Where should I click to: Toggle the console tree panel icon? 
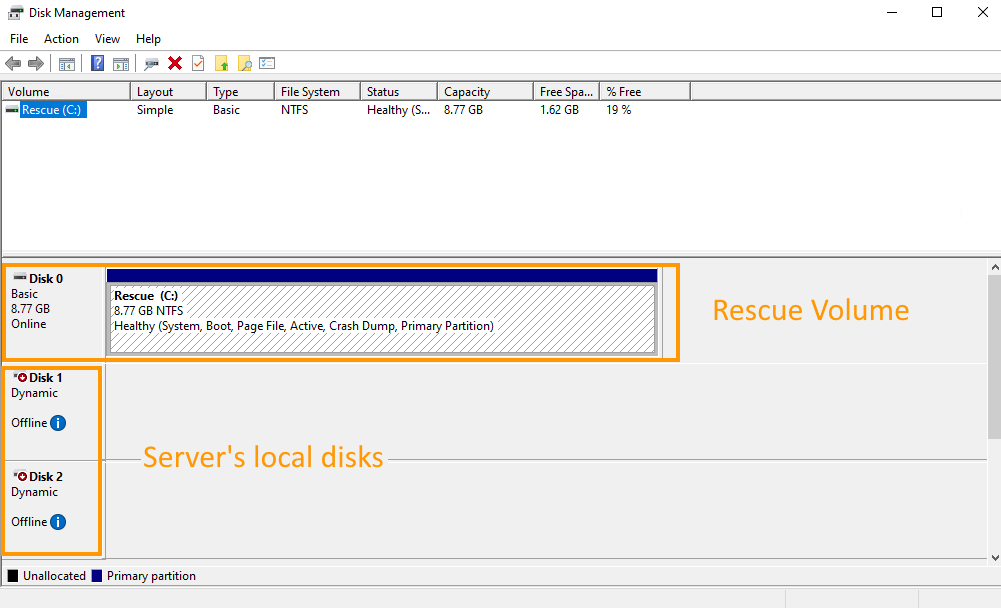[x=67, y=63]
